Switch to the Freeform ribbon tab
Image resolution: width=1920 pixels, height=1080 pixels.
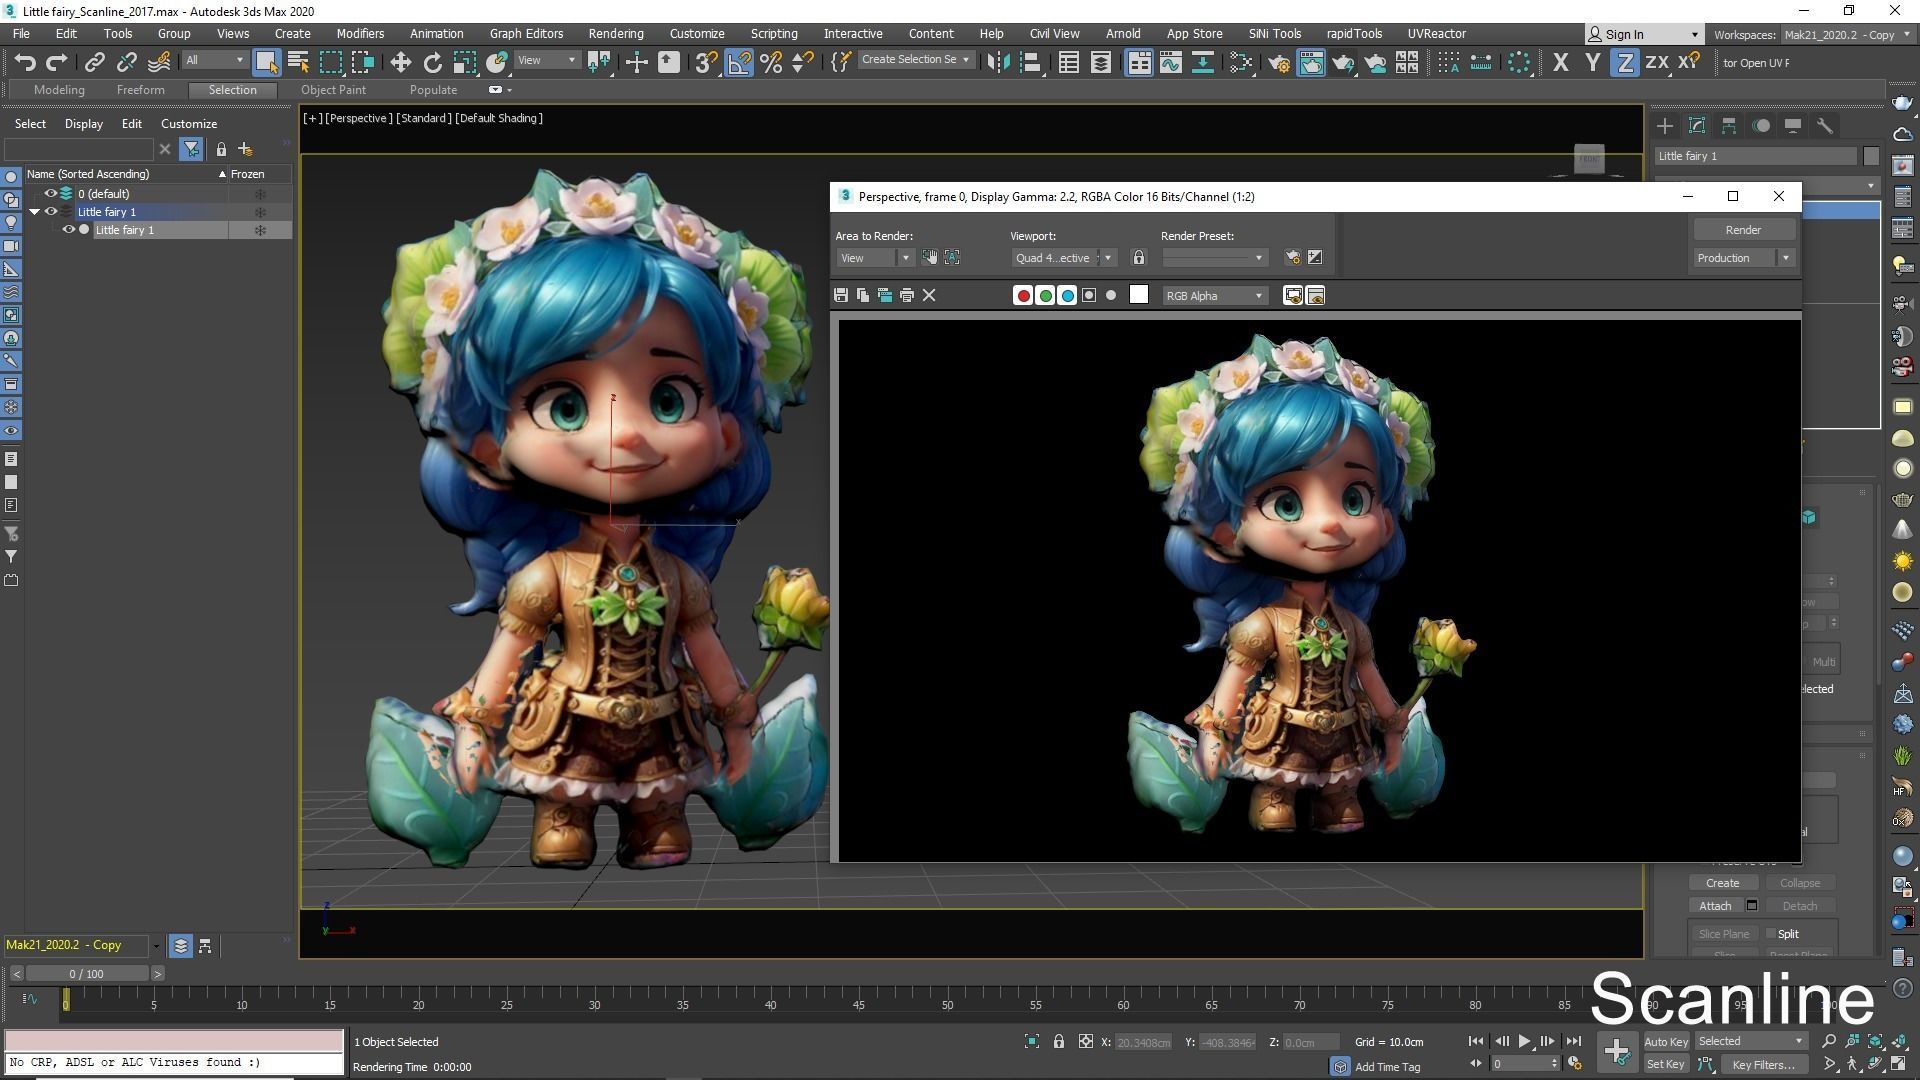point(140,90)
